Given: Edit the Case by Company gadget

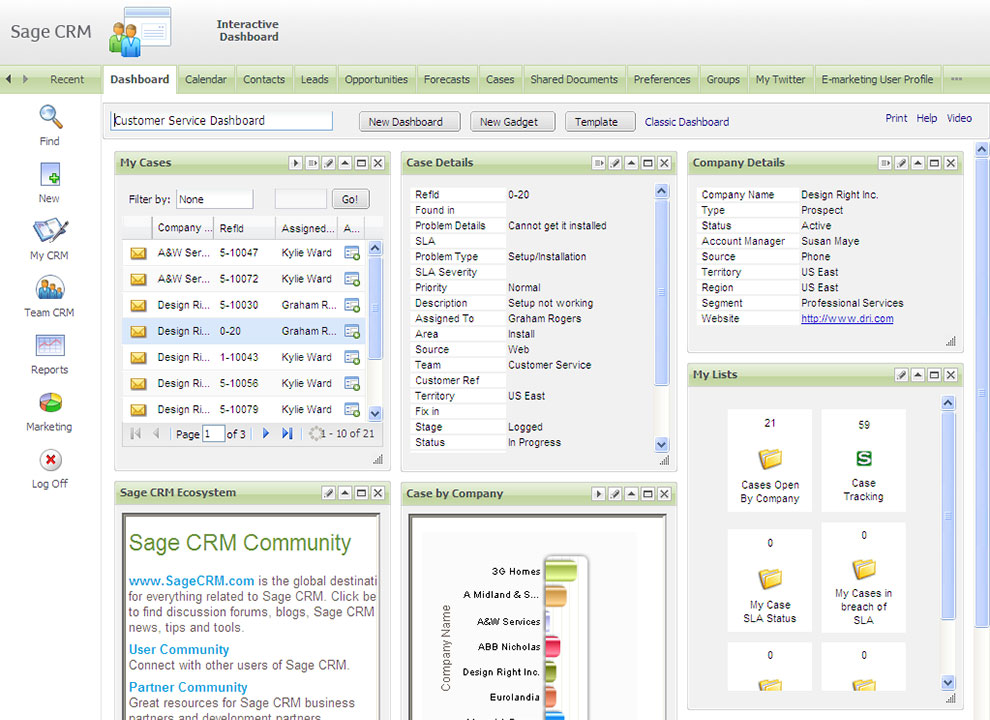Looking at the screenshot, I should tap(615, 493).
